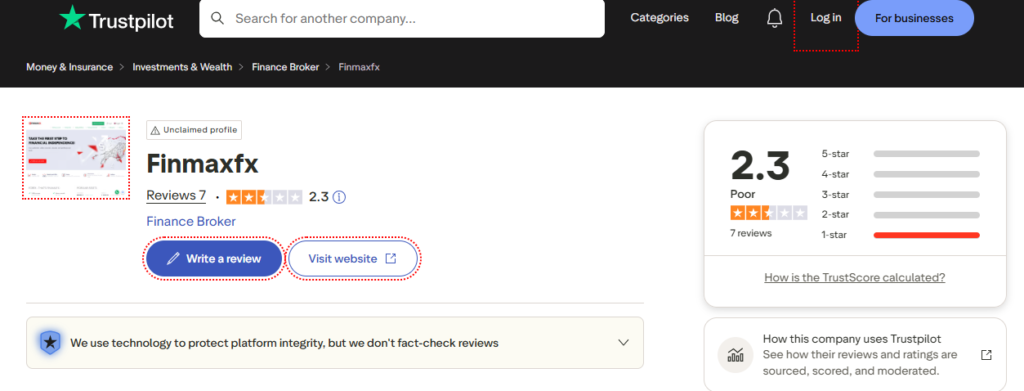Click the unclaimed profile warning icon

click(155, 130)
